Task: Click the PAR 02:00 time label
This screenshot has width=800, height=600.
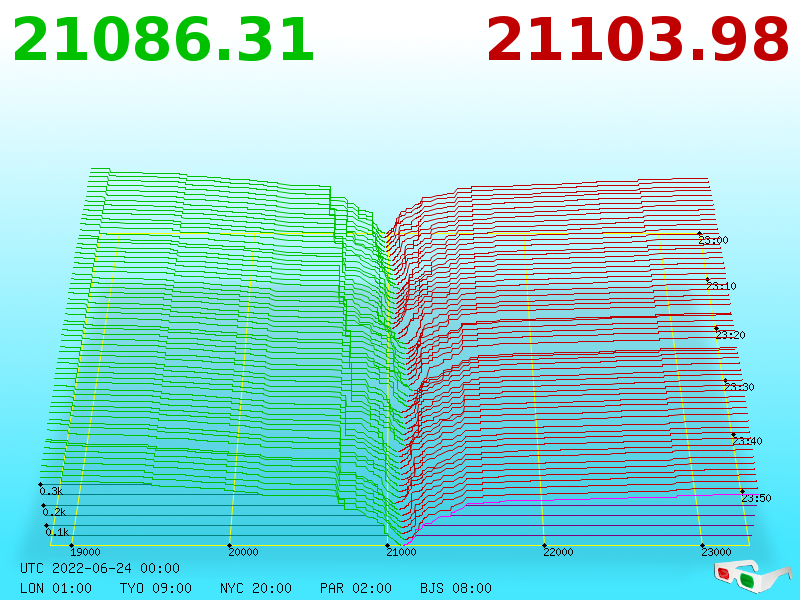Action: (356, 588)
